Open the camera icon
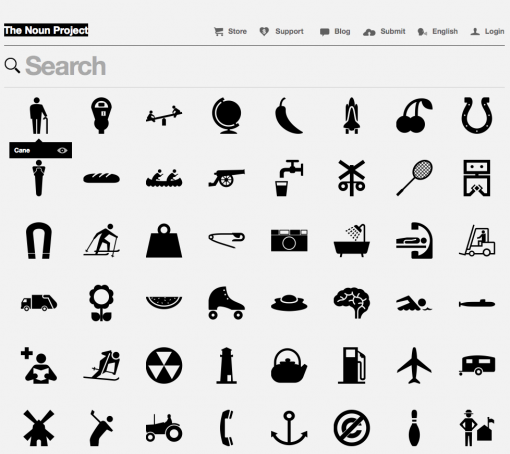The image size is (510, 454). (x=289, y=240)
